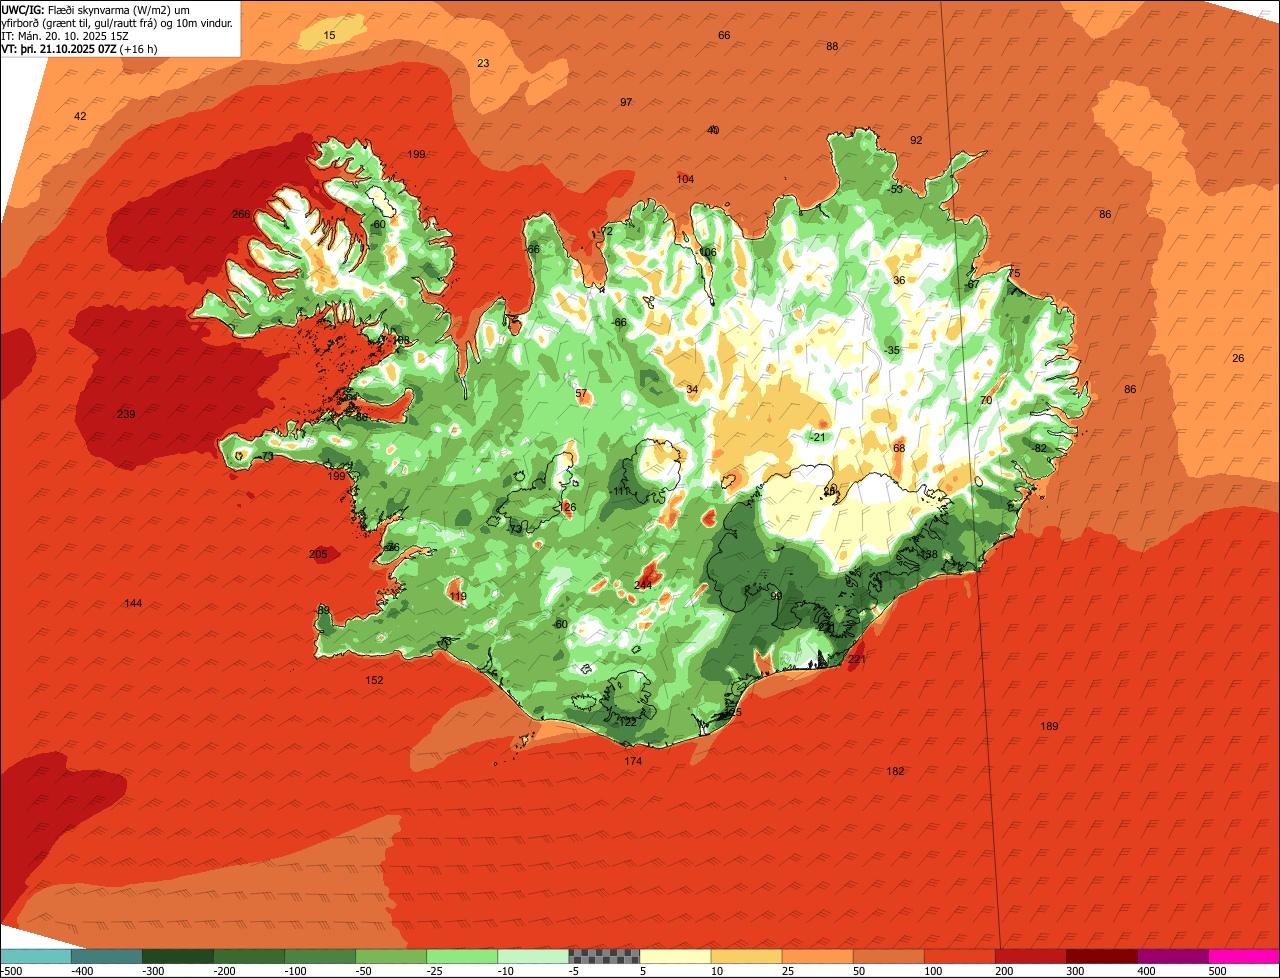Click the flux value 174 off the south coast
The width and height of the screenshot is (1280, 978).
(x=633, y=761)
